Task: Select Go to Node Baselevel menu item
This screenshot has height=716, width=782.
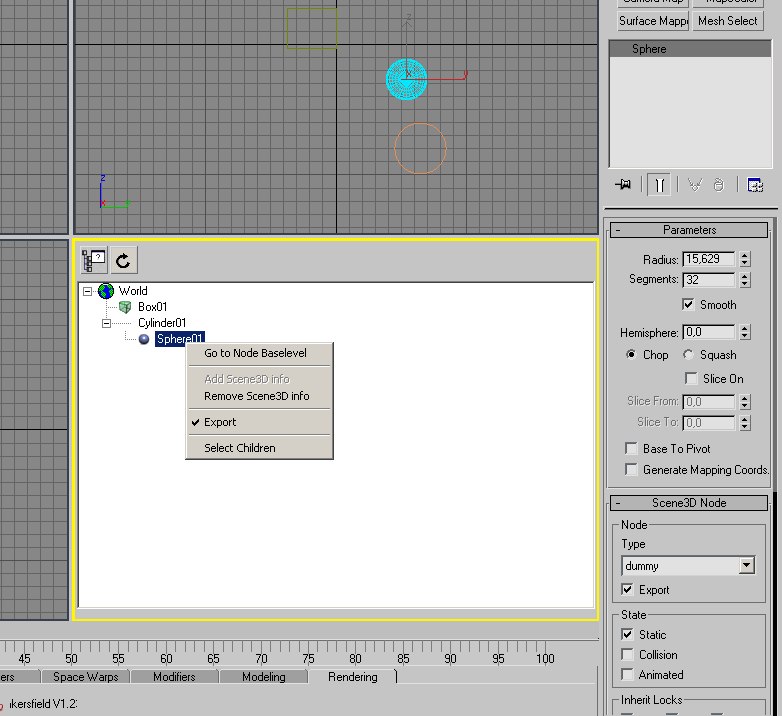Action: 255,353
